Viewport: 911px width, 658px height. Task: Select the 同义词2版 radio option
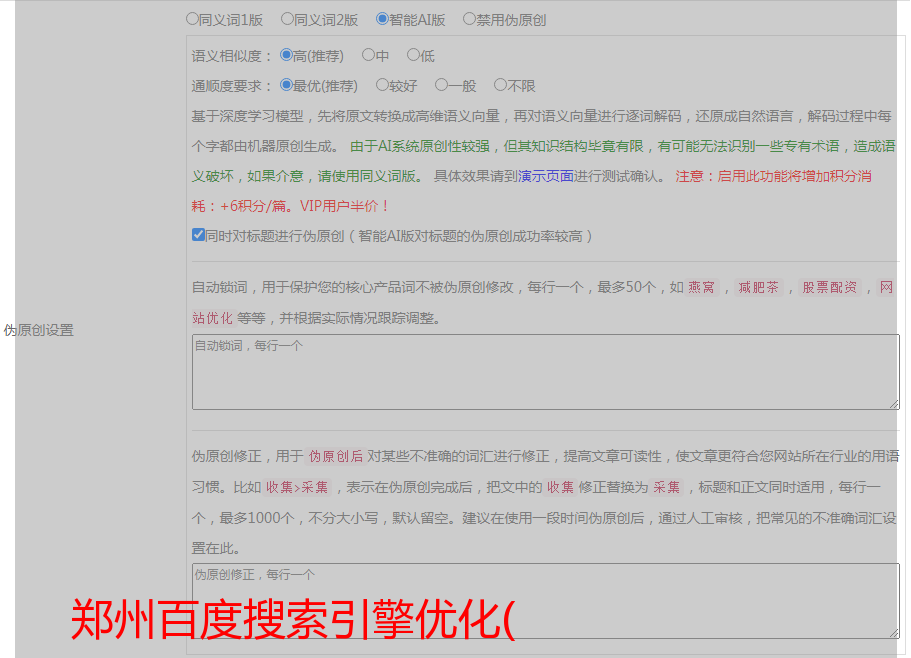click(x=287, y=19)
